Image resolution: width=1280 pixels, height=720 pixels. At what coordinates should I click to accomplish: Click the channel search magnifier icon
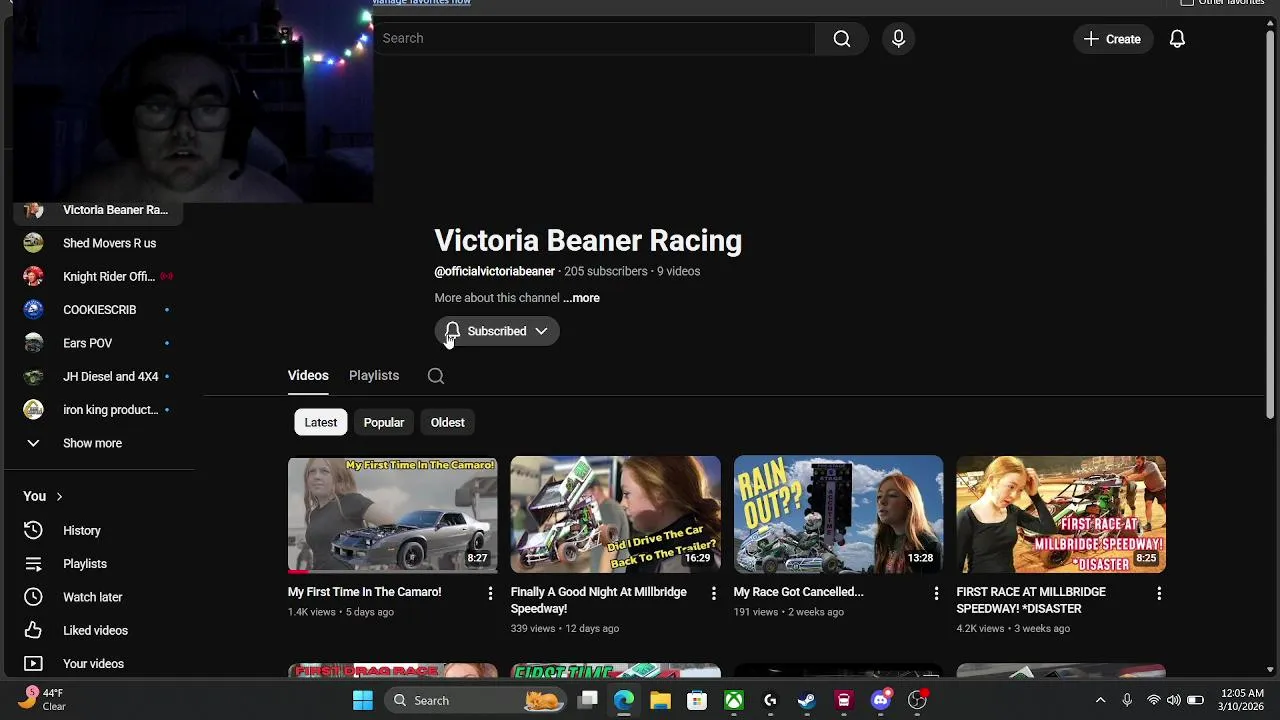pyautogui.click(x=436, y=376)
